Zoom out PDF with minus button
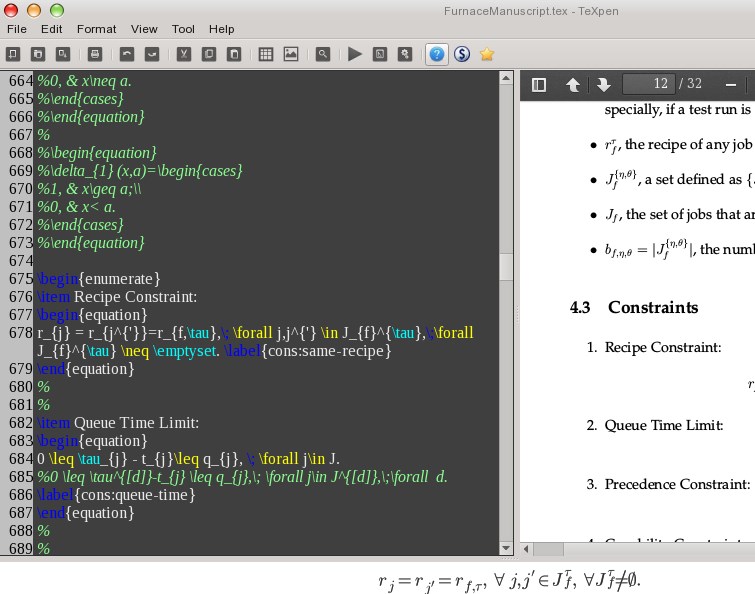The width and height of the screenshot is (755, 594). coord(730,85)
